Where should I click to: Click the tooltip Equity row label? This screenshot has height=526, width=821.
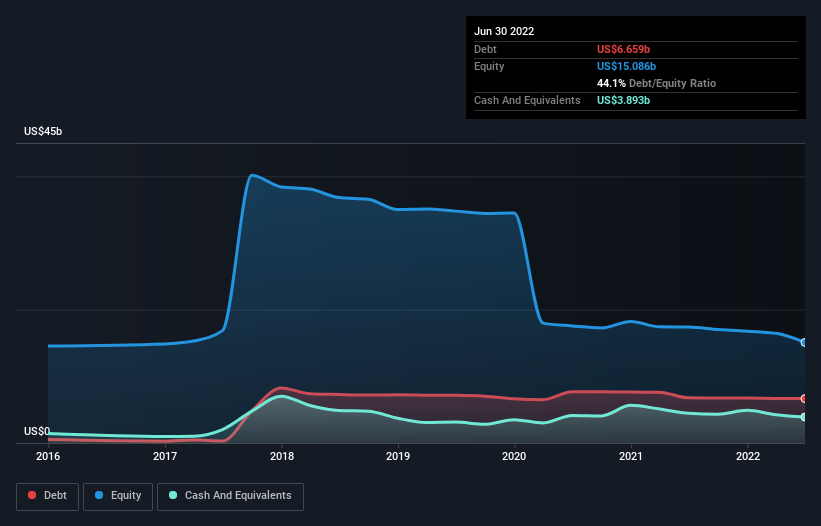click(x=489, y=66)
